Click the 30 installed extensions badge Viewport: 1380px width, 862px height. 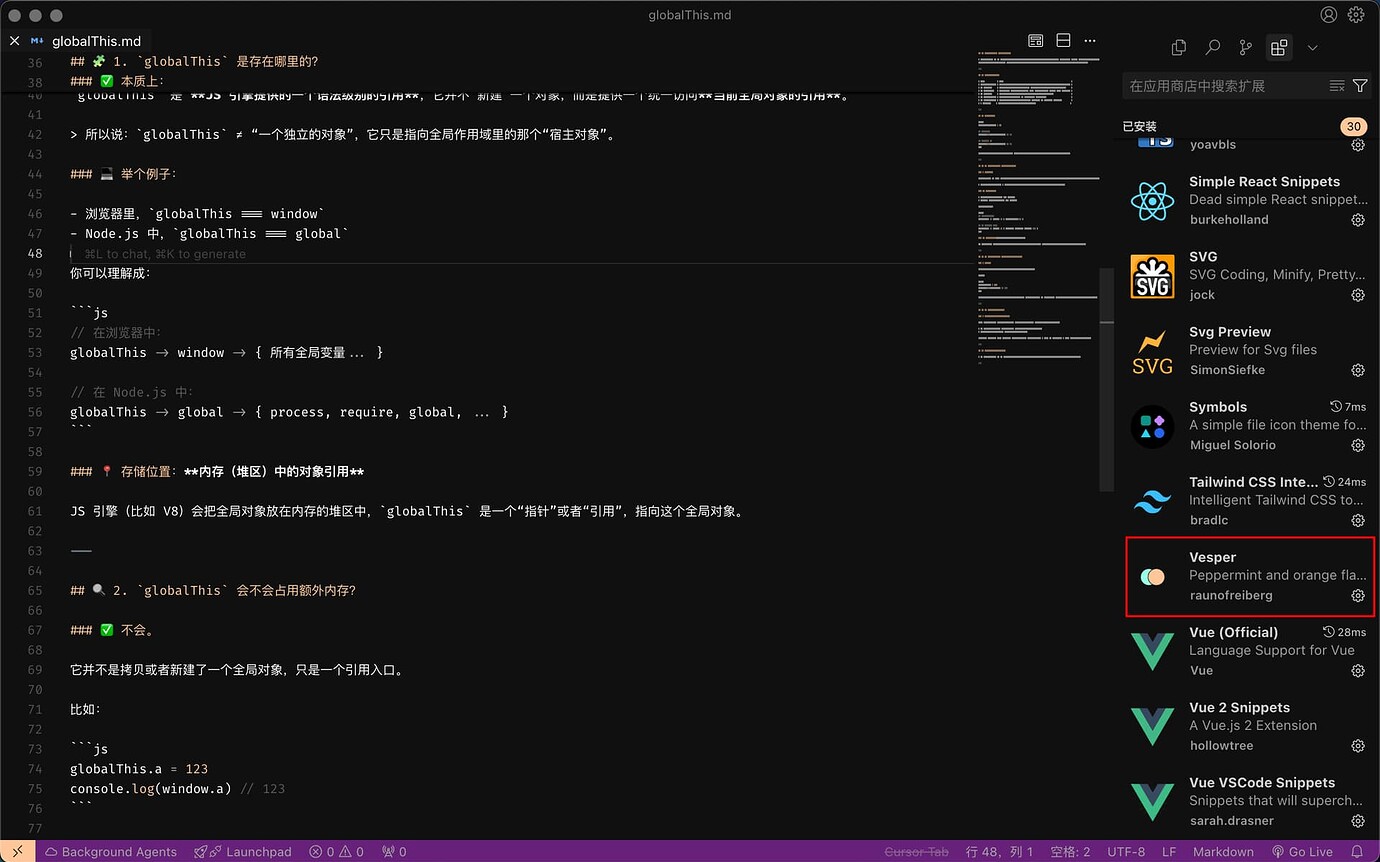pos(1353,126)
